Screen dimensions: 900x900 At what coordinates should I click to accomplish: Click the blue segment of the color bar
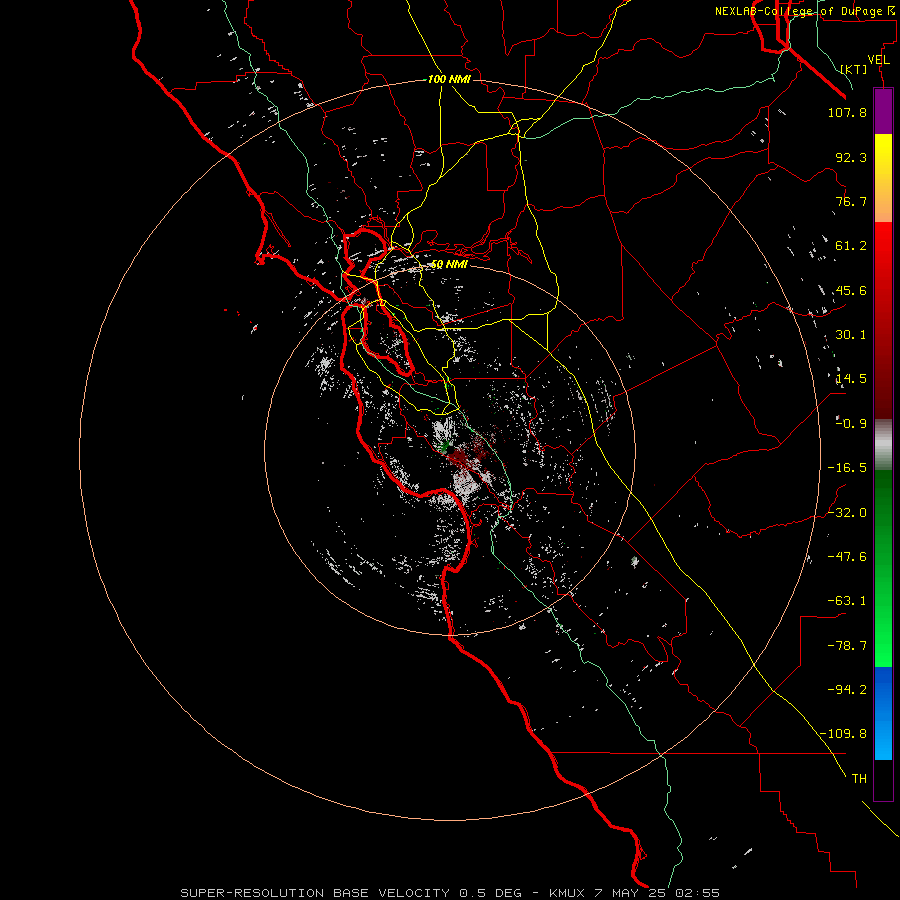pyautogui.click(x=883, y=713)
